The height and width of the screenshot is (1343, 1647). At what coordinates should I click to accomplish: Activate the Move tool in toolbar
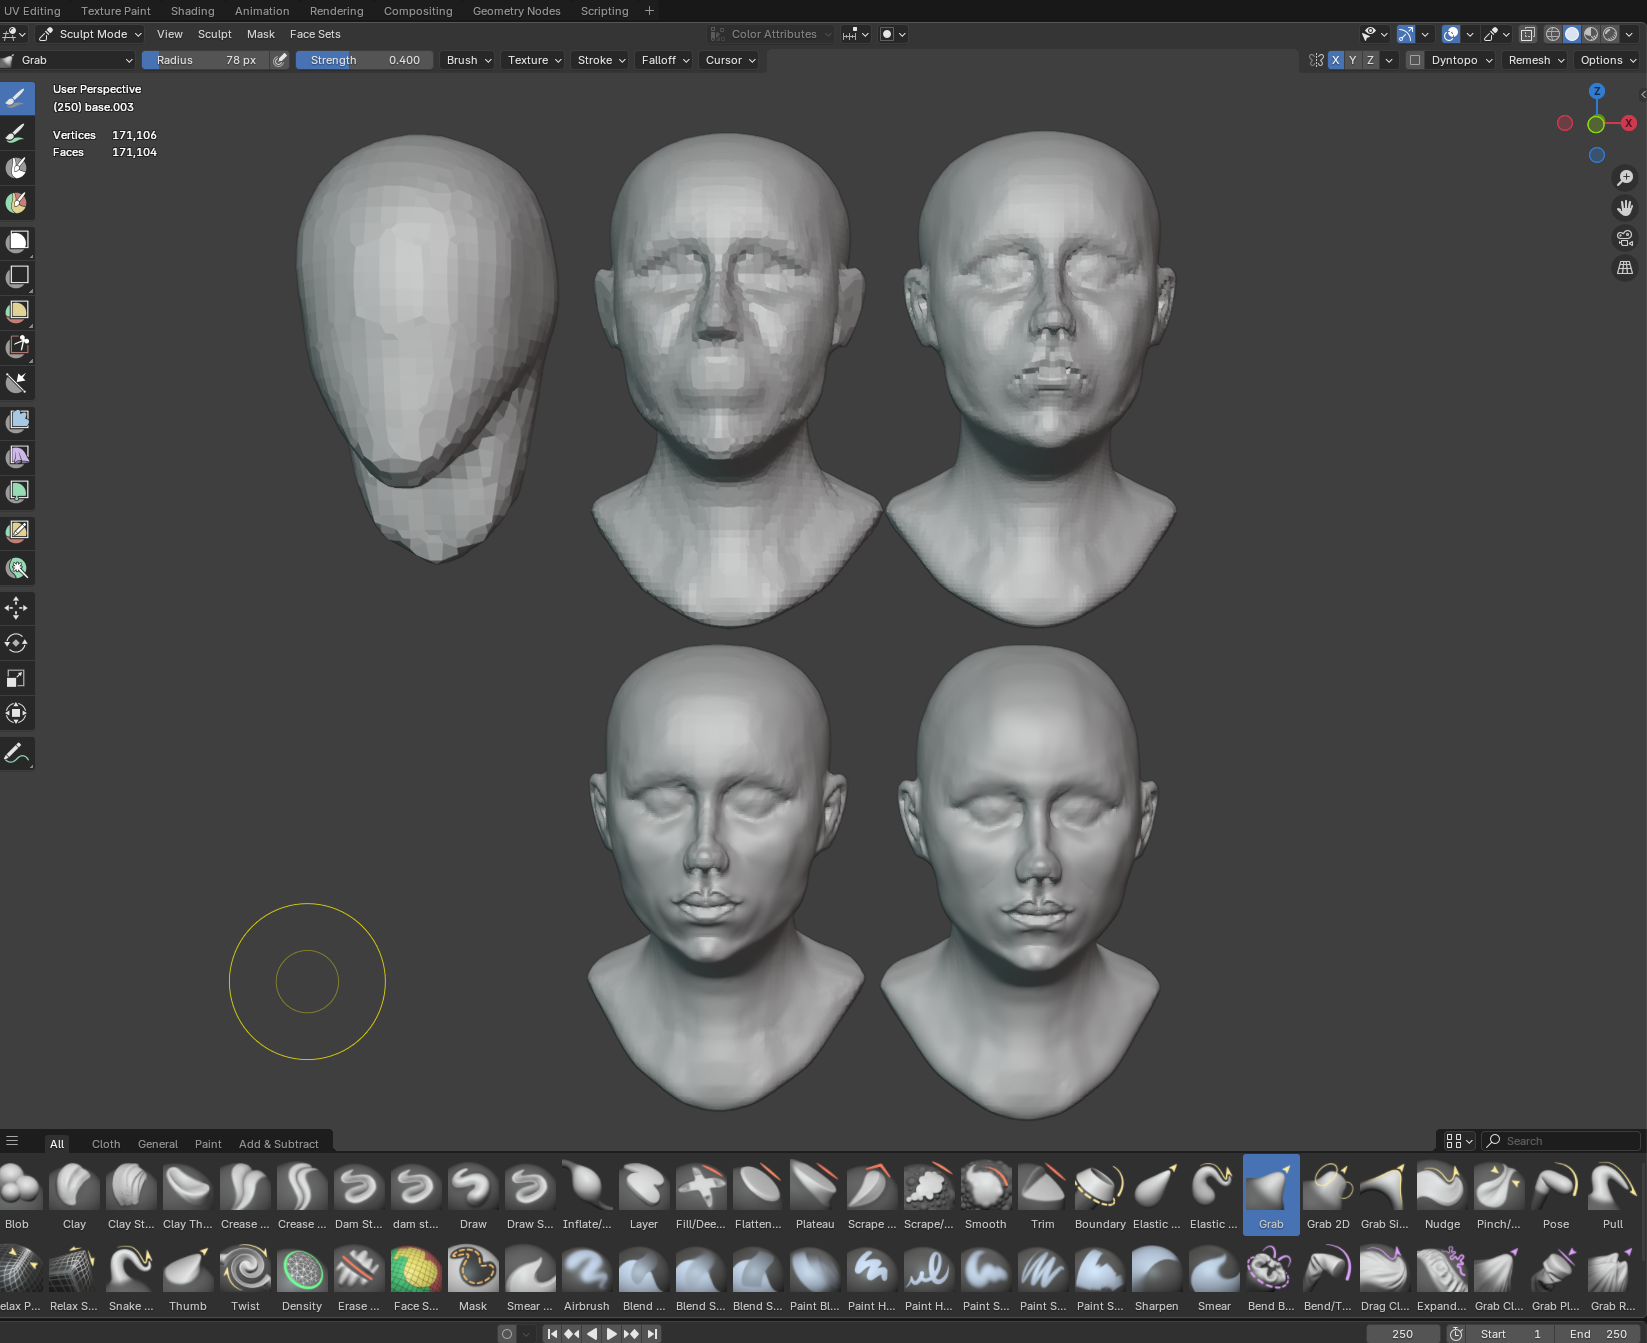coord(16,608)
